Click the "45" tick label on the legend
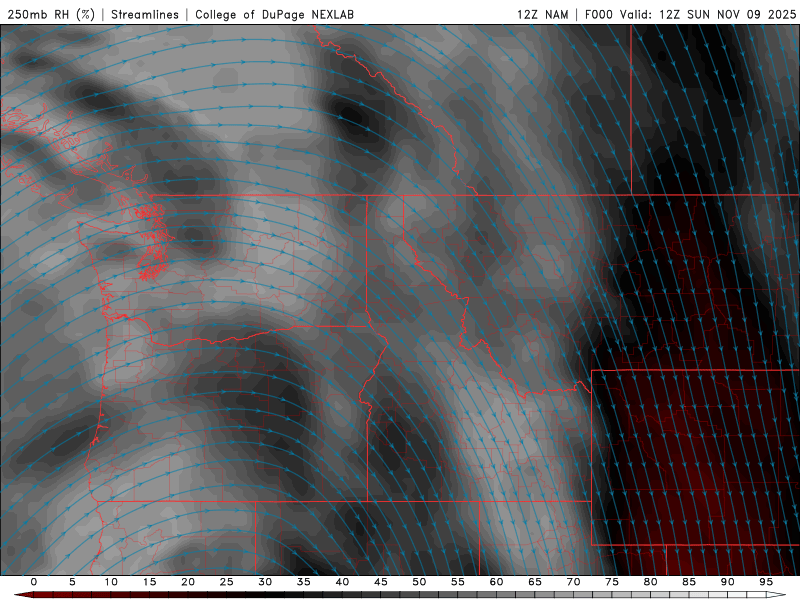 pyautogui.click(x=381, y=582)
